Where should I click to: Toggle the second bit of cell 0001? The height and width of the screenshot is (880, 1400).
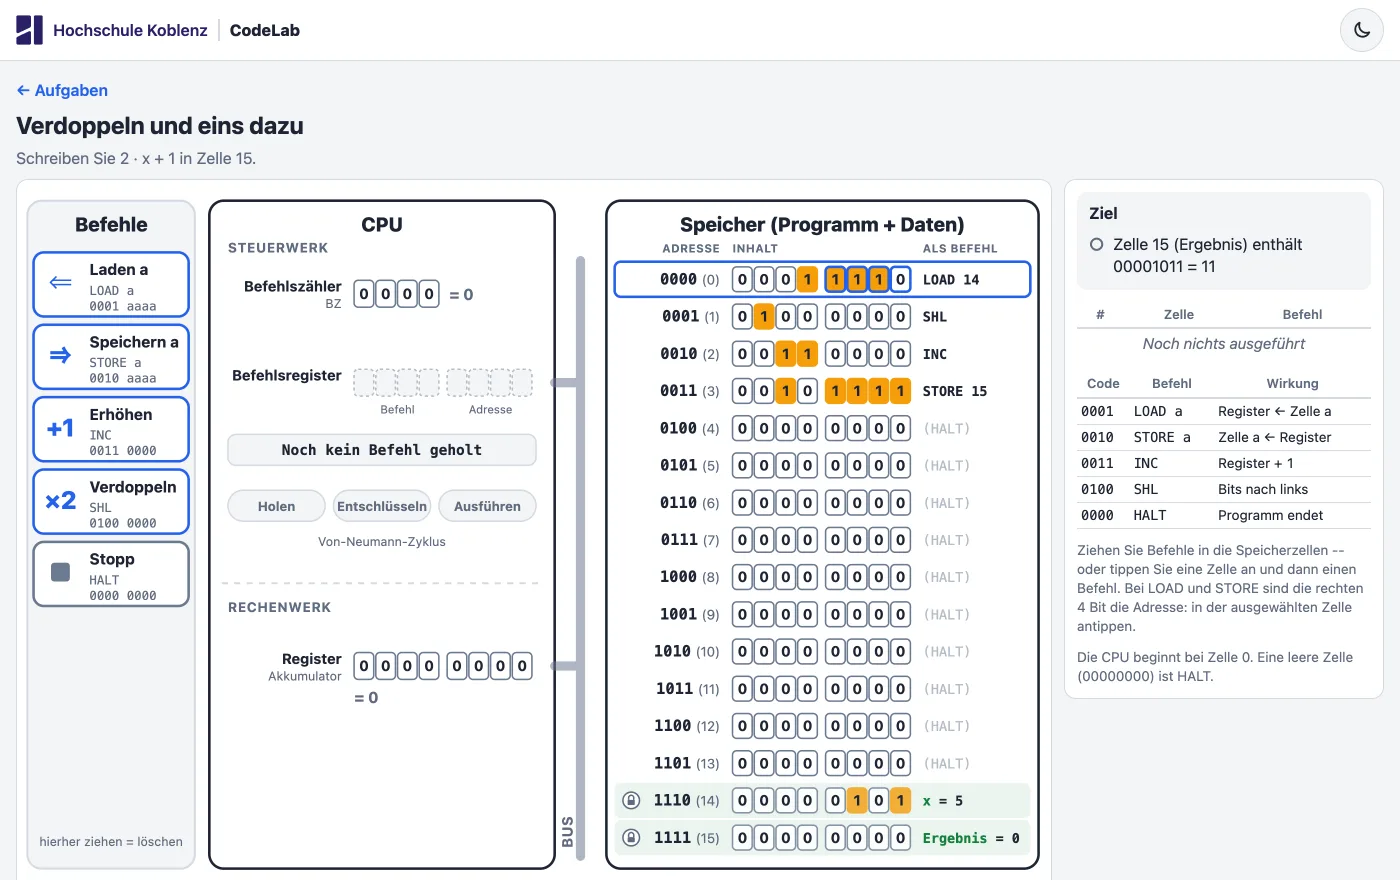[x=764, y=317]
